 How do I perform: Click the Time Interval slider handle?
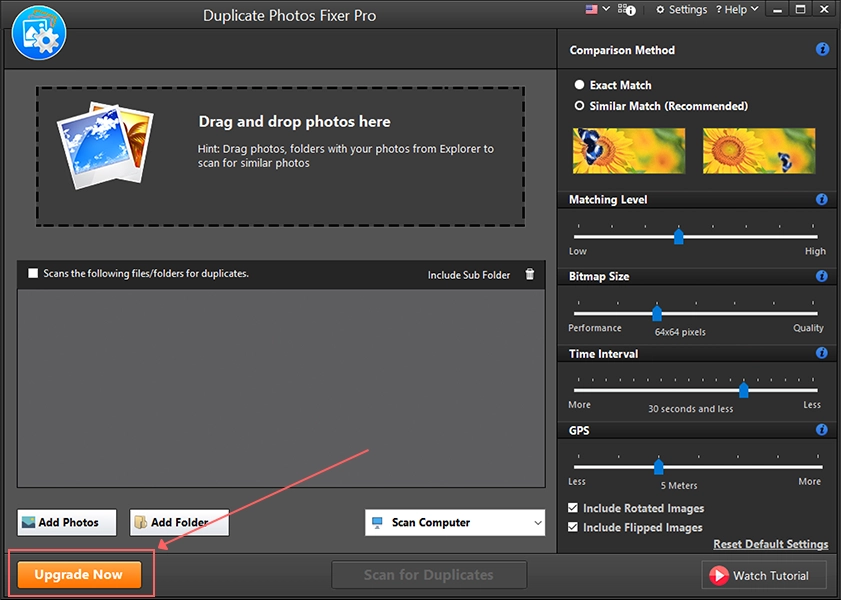click(x=743, y=390)
